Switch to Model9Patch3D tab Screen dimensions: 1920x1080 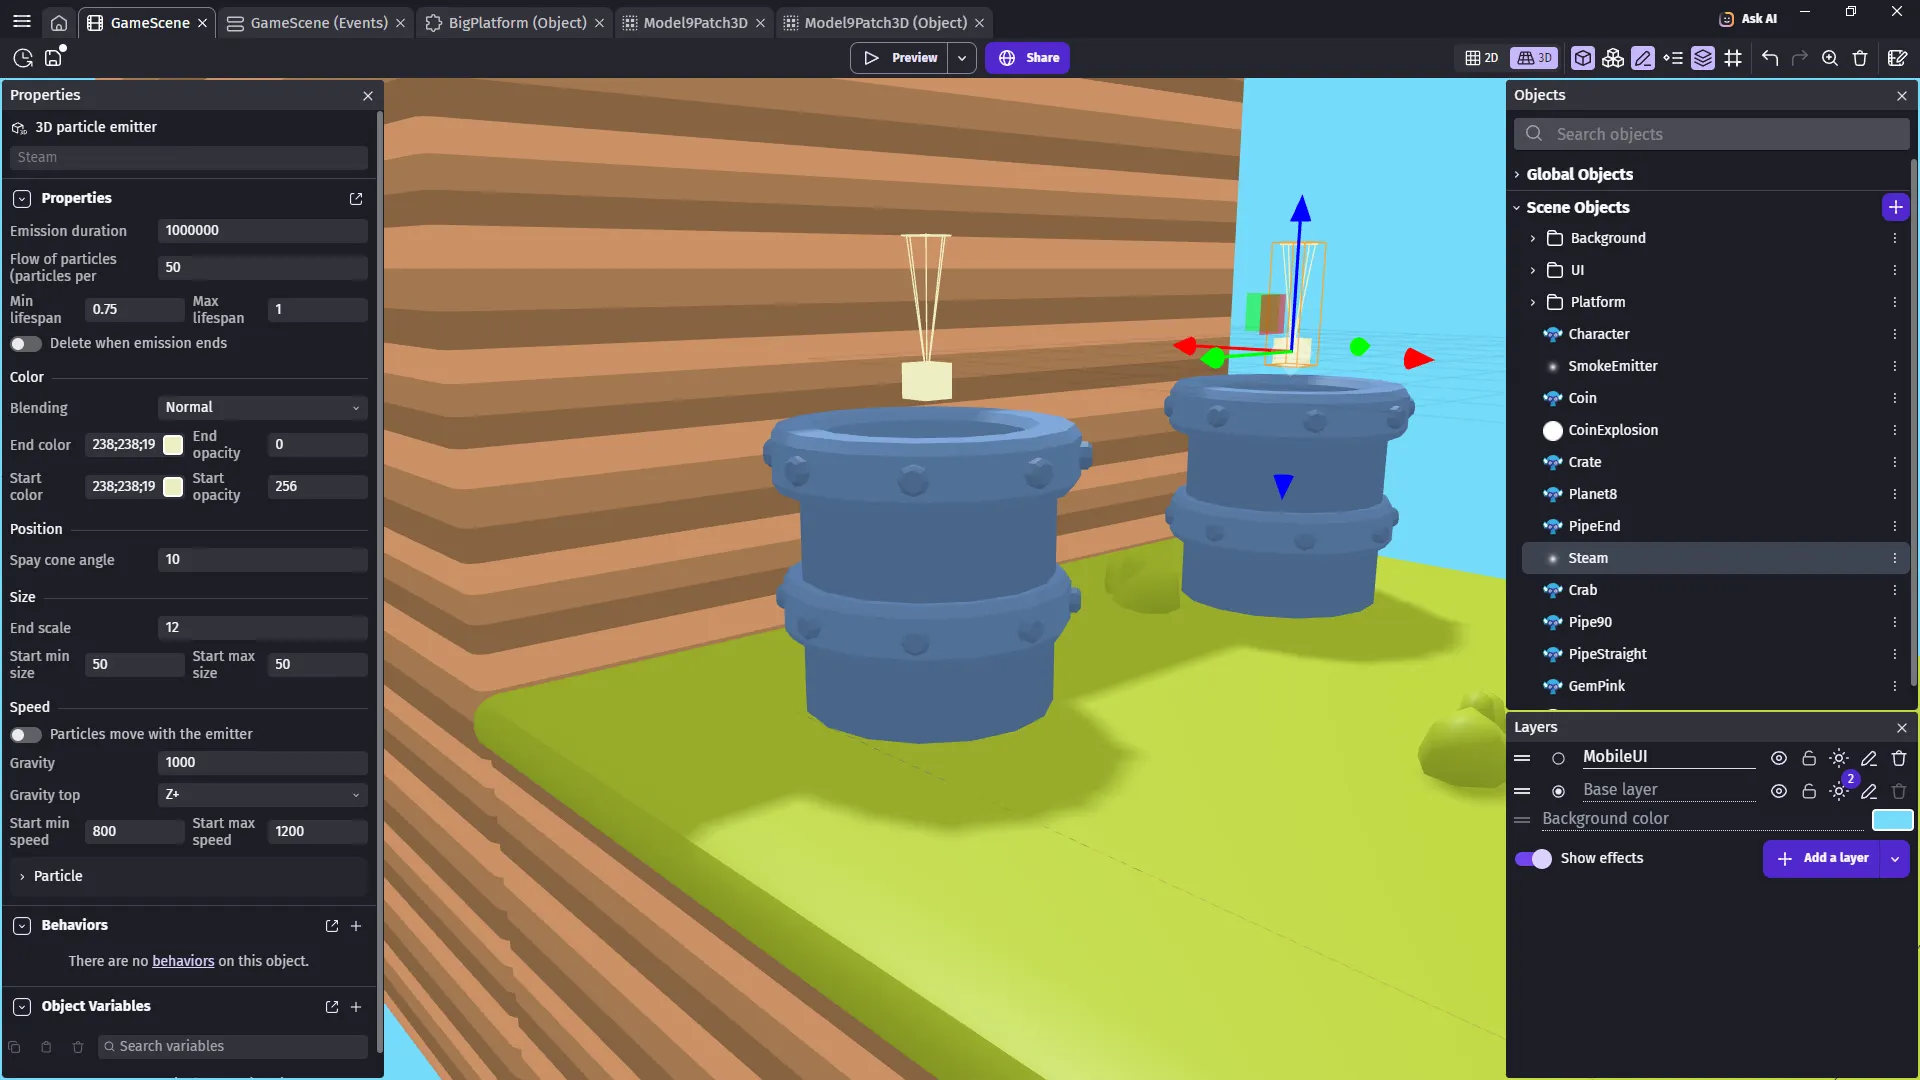pos(695,22)
